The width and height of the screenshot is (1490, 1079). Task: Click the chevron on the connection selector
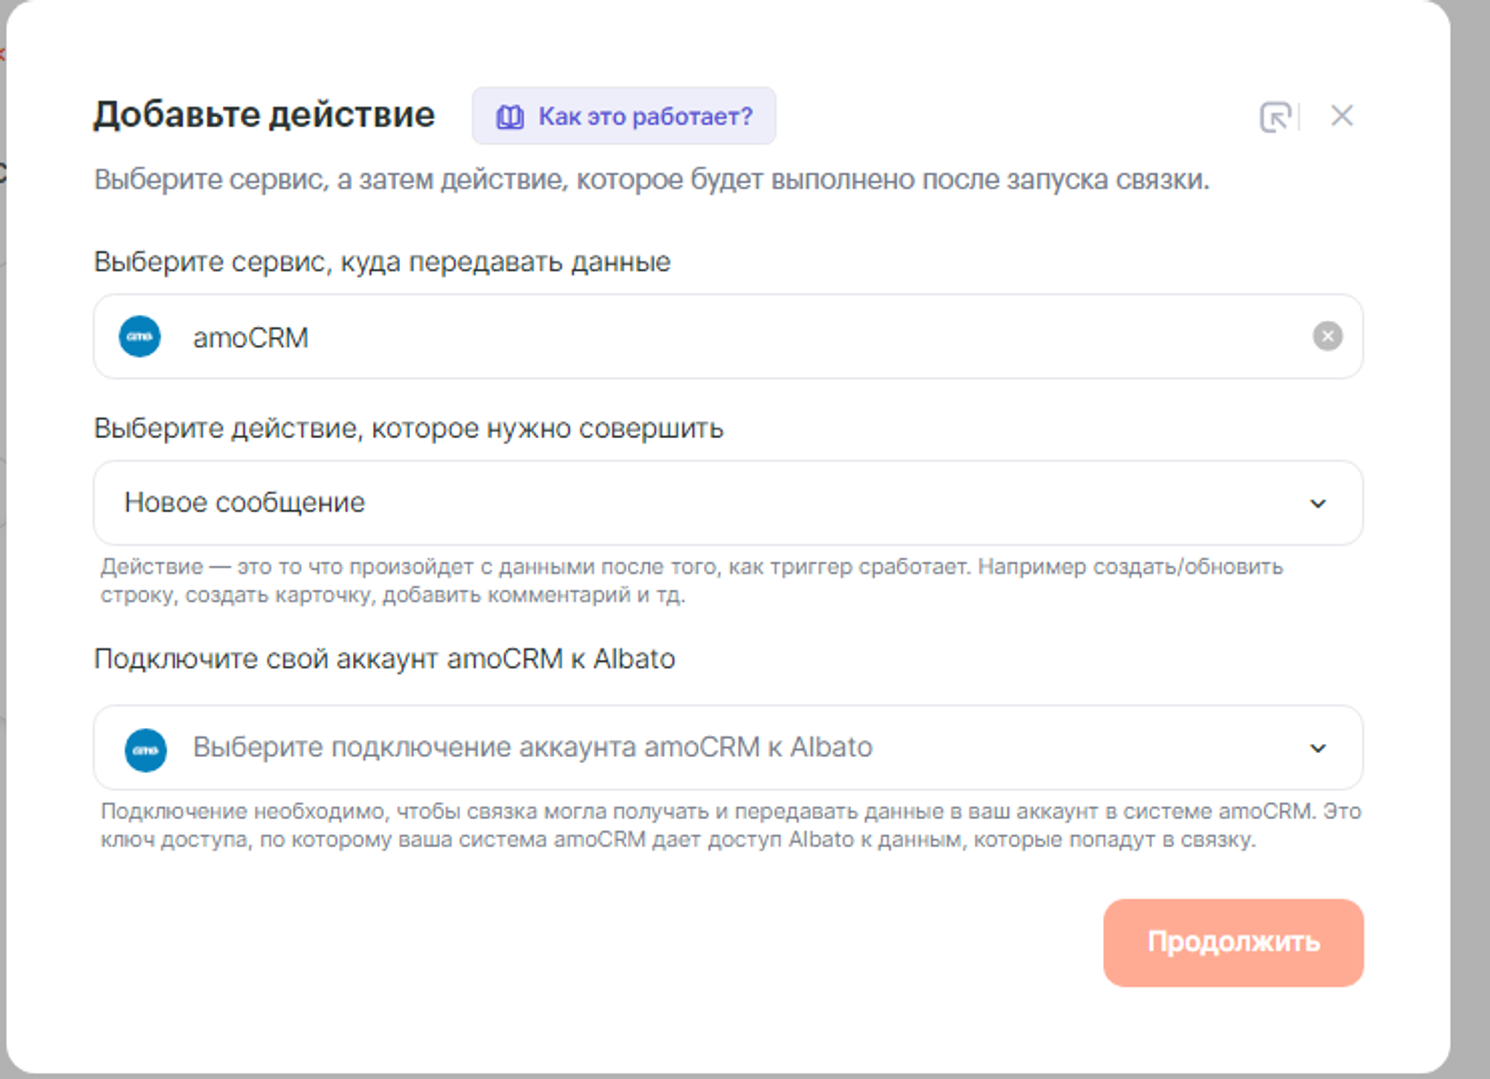pos(1318,749)
